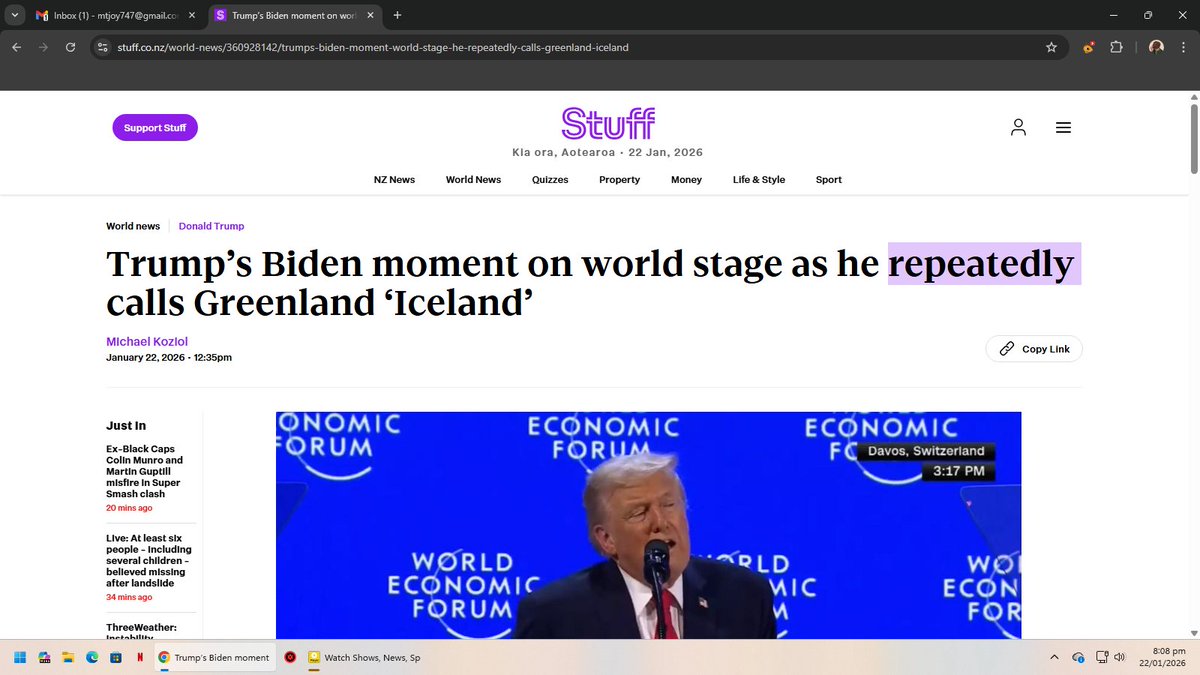
Task: Open the Stuff hamburger menu
Action: point(1063,127)
